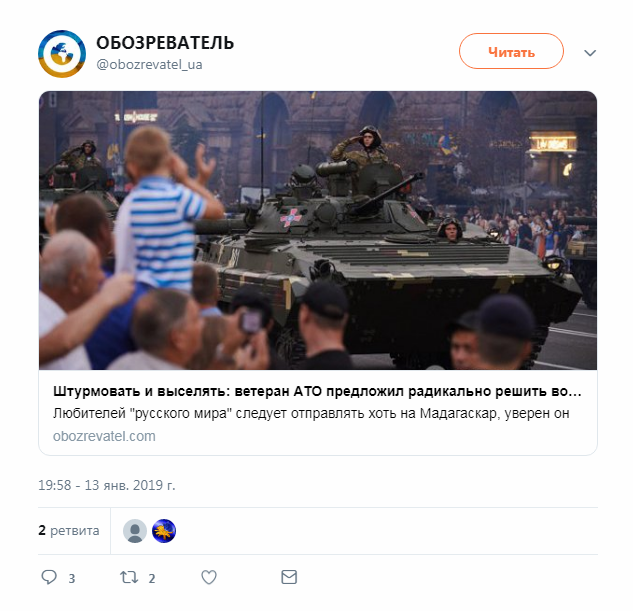The height and width of the screenshot is (611, 633).
Task: Open the military parade card image
Action: 318,230
